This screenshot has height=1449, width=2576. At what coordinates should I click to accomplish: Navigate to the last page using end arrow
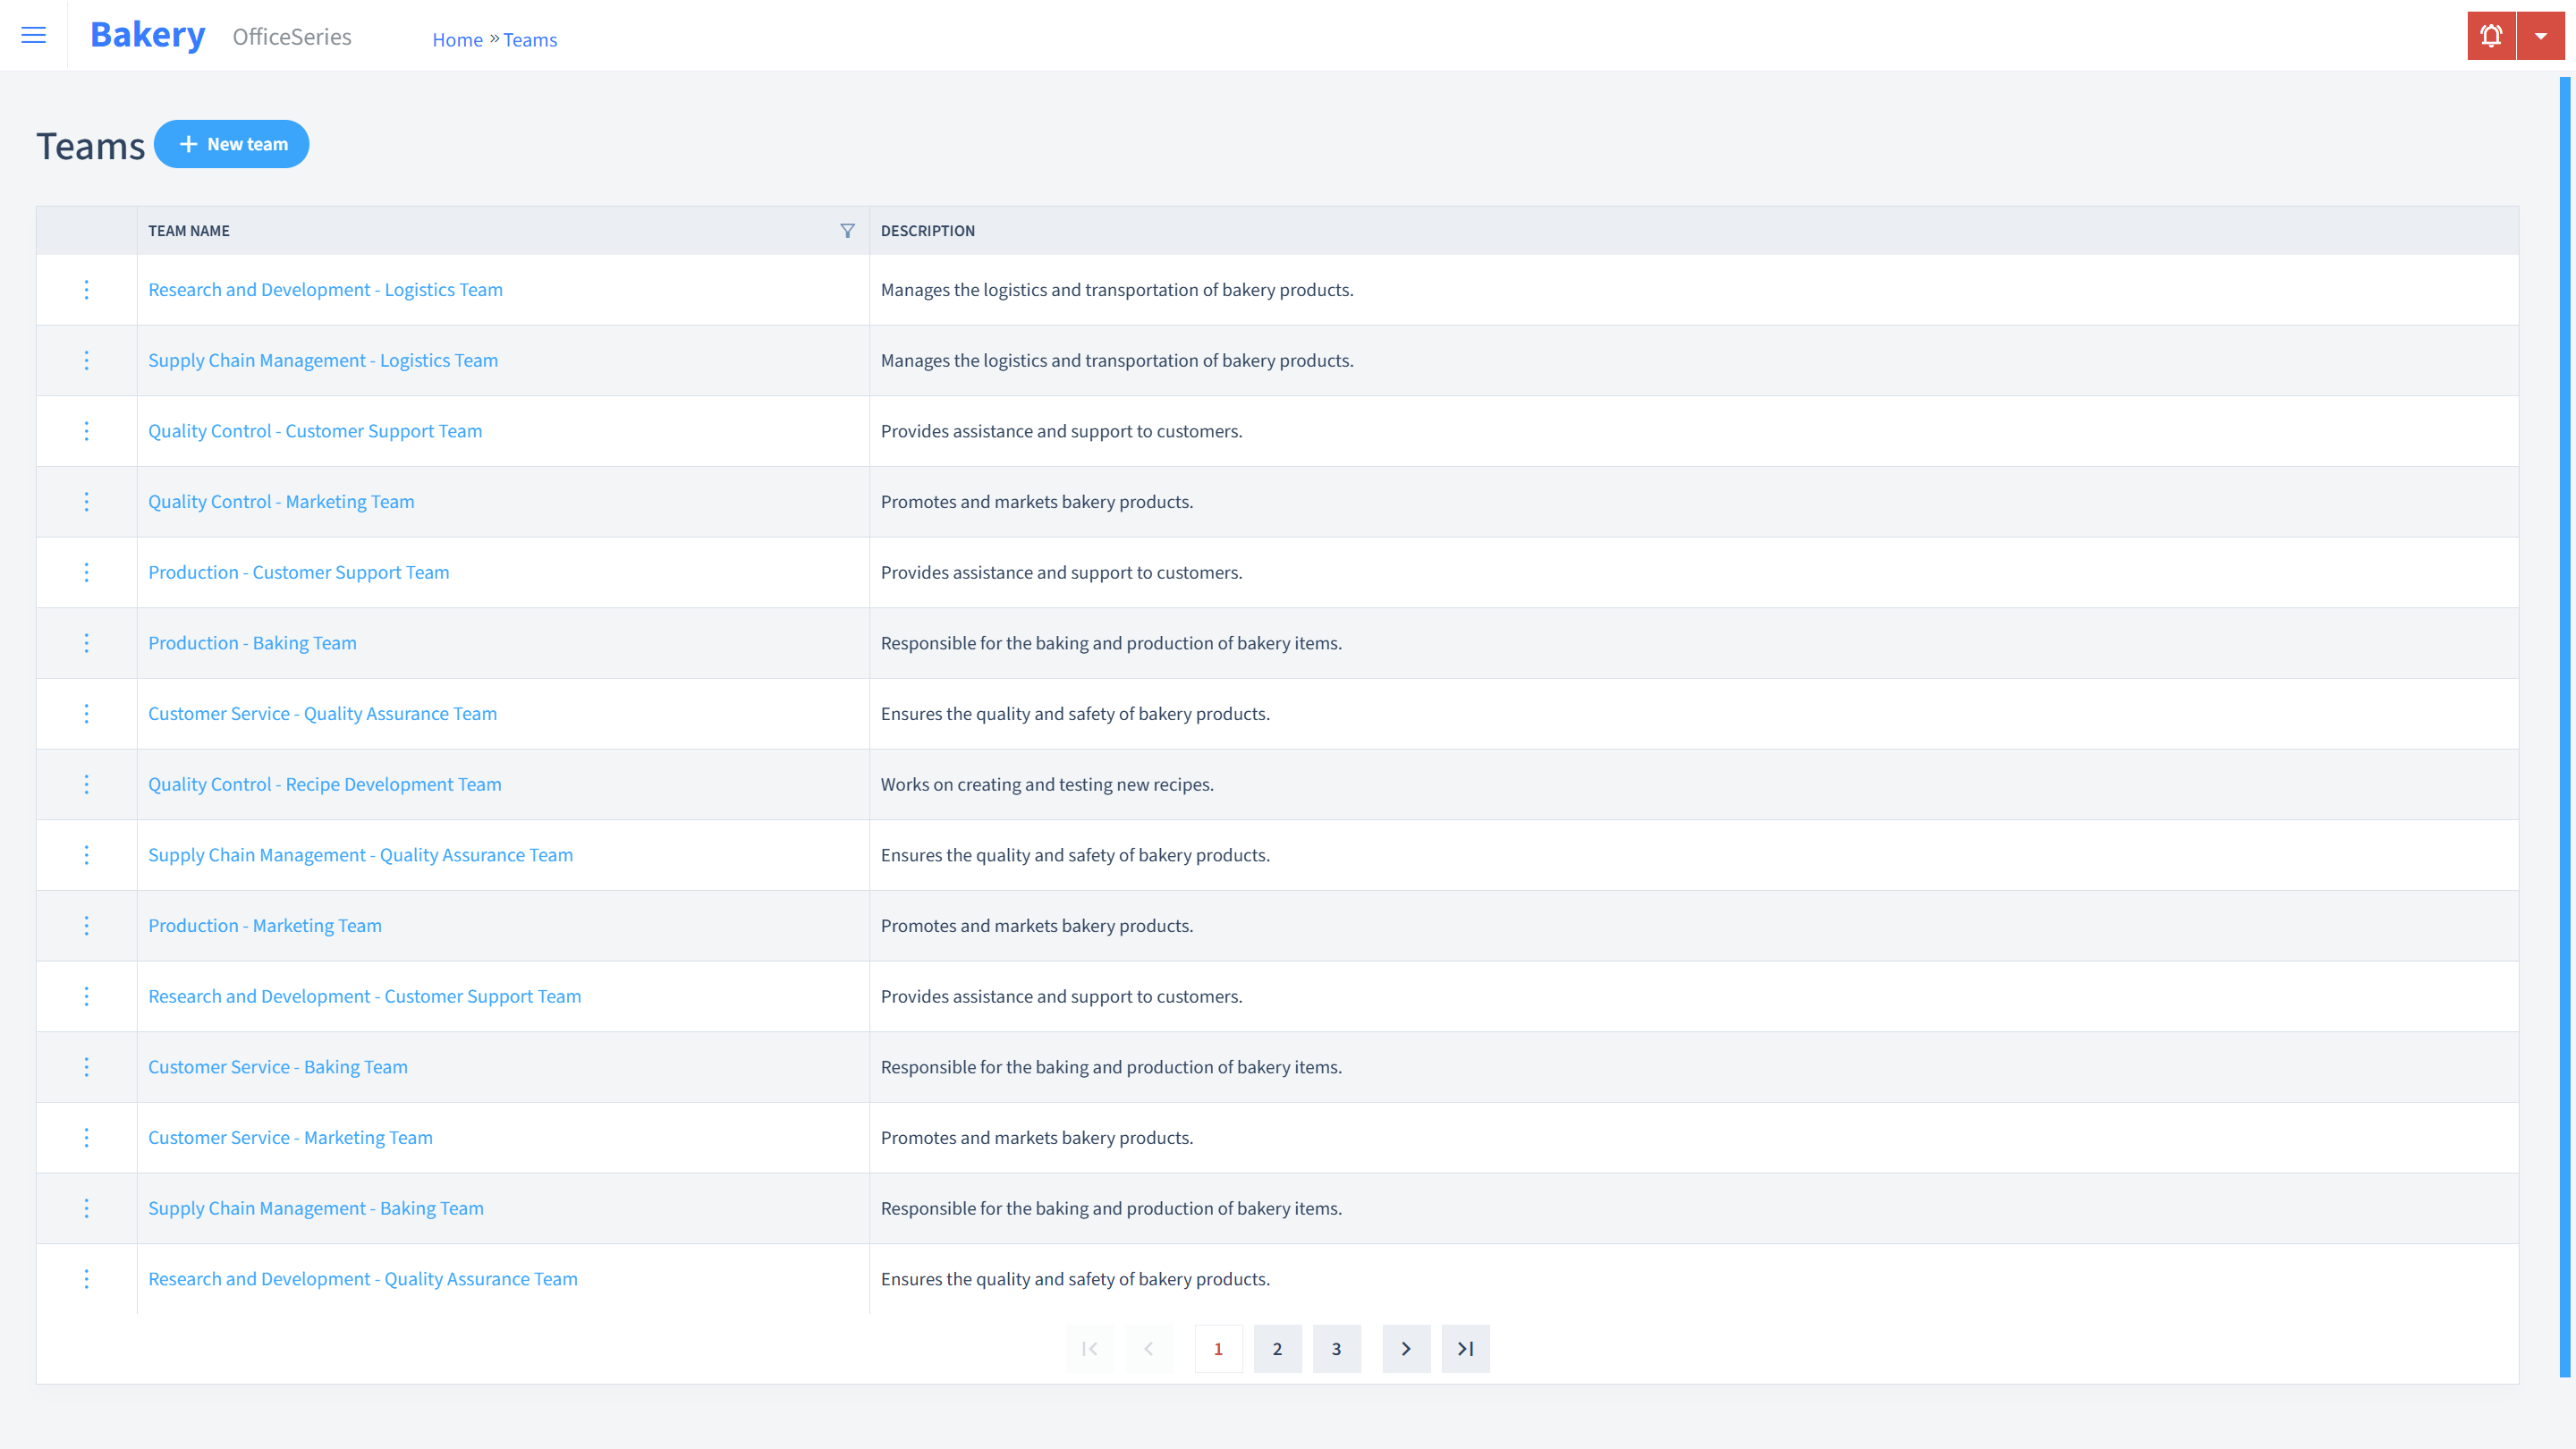tap(1465, 1348)
